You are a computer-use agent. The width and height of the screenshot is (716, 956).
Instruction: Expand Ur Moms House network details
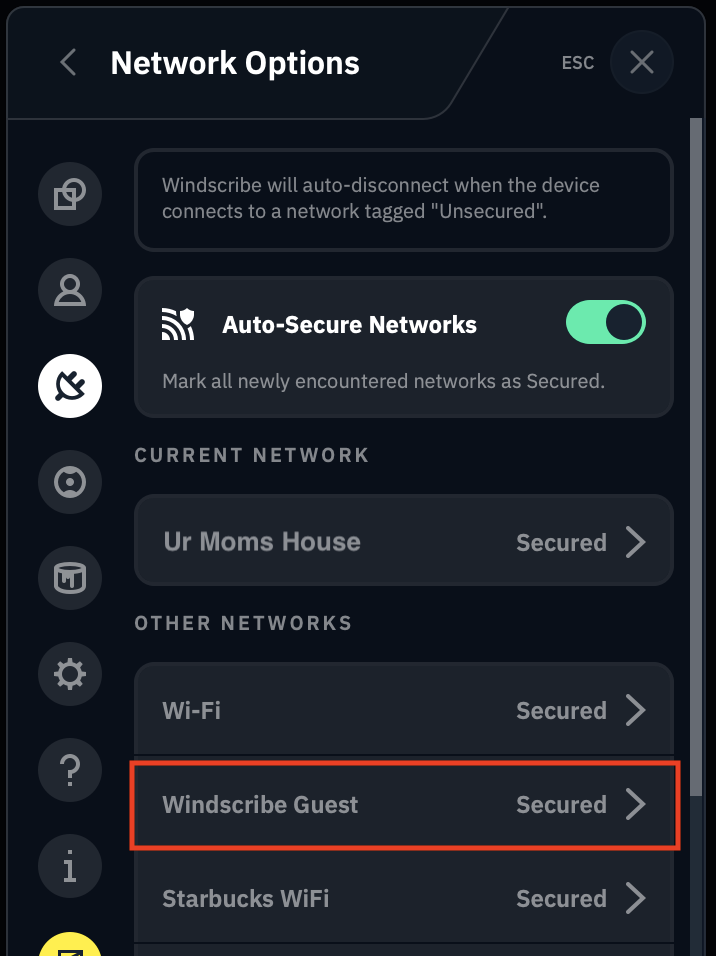click(x=637, y=541)
